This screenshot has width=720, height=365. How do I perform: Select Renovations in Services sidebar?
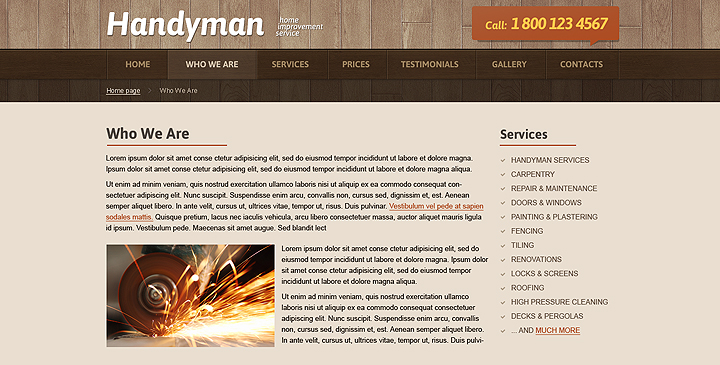tap(536, 259)
